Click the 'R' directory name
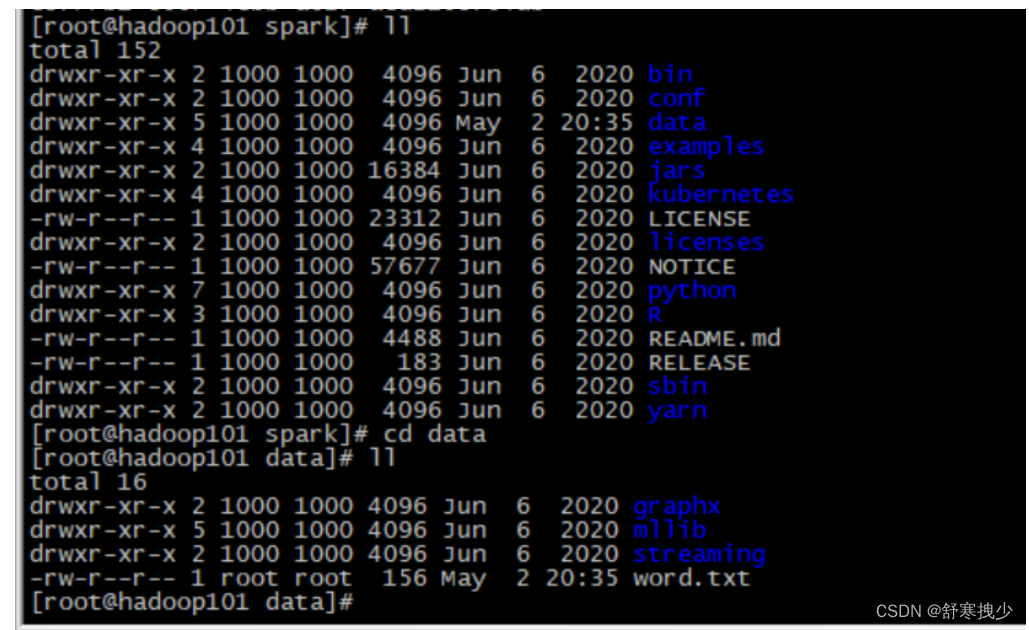Viewport: 1029px width, 630px height. coord(655,314)
